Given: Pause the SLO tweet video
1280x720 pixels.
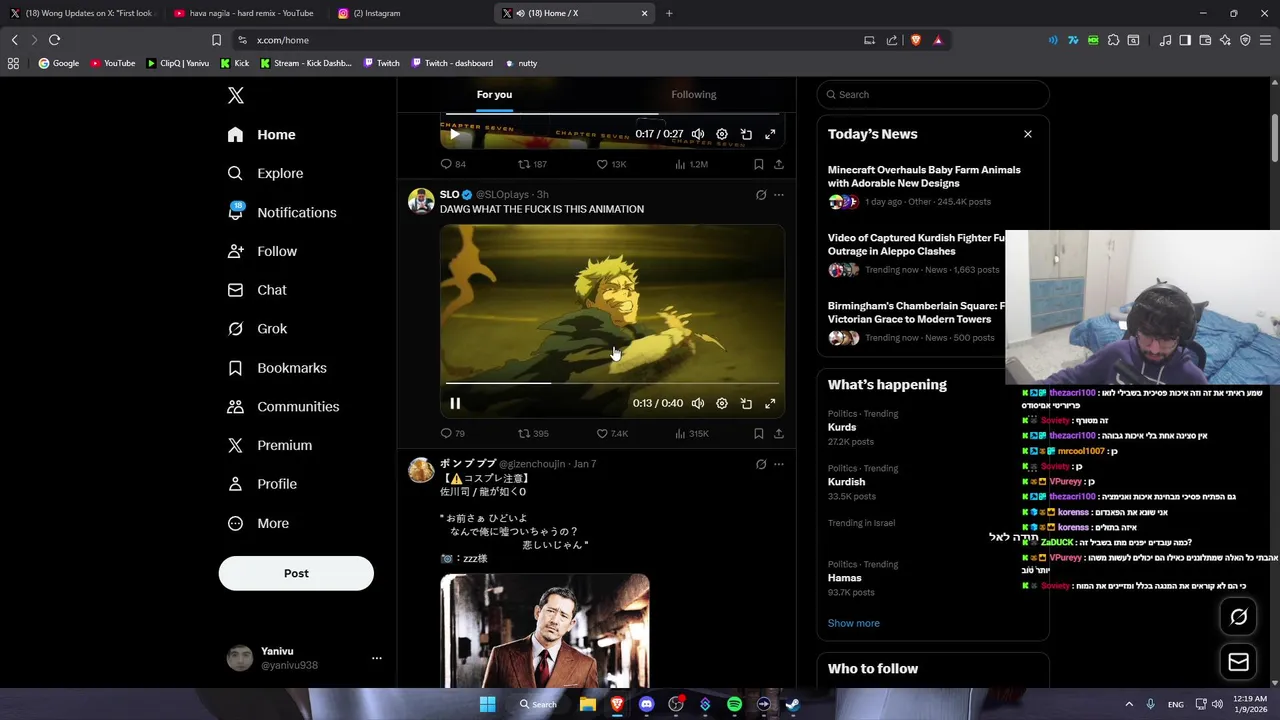Looking at the screenshot, I should pos(455,403).
